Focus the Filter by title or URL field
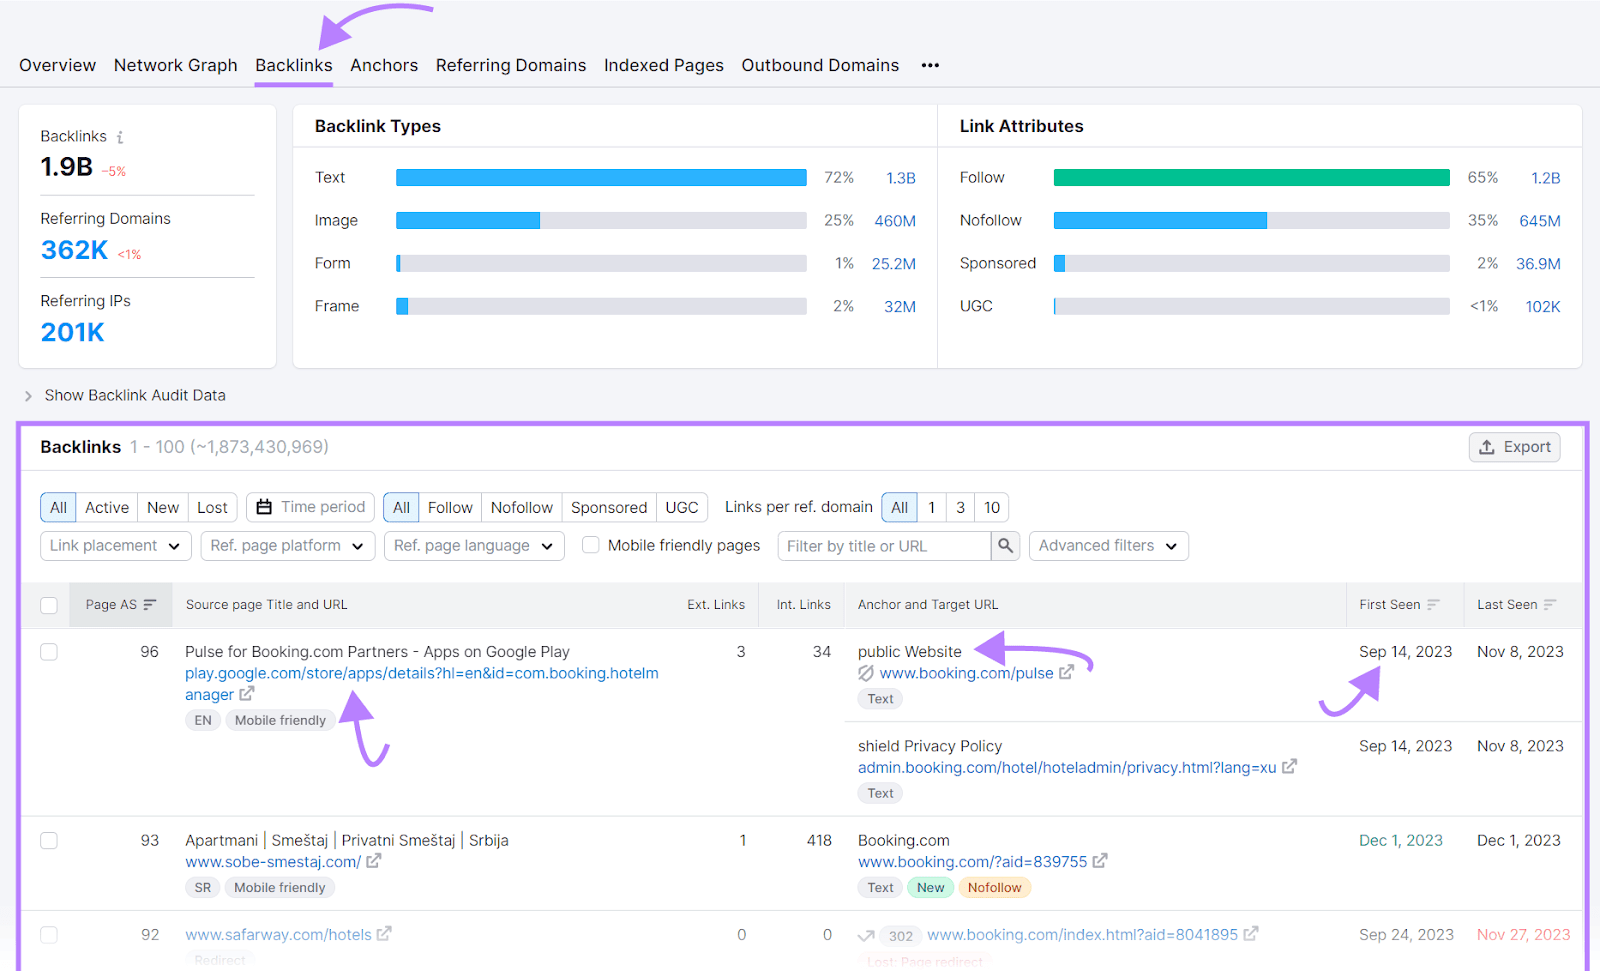The height and width of the screenshot is (971, 1600). coord(885,545)
